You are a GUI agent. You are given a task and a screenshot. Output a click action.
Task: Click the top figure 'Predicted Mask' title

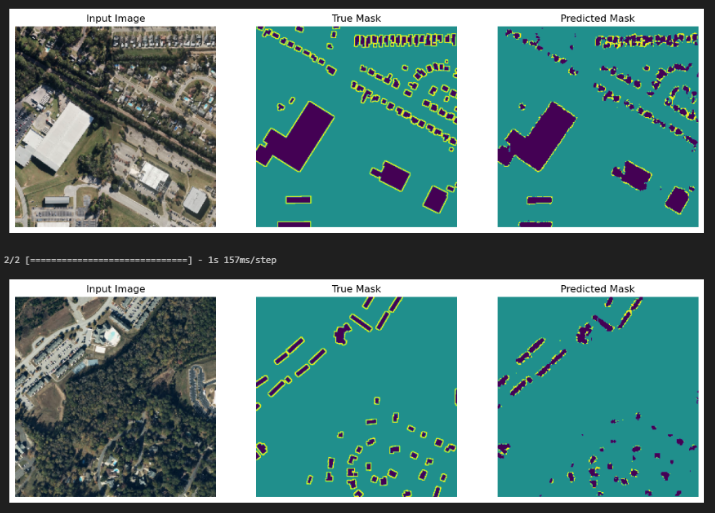597,18
